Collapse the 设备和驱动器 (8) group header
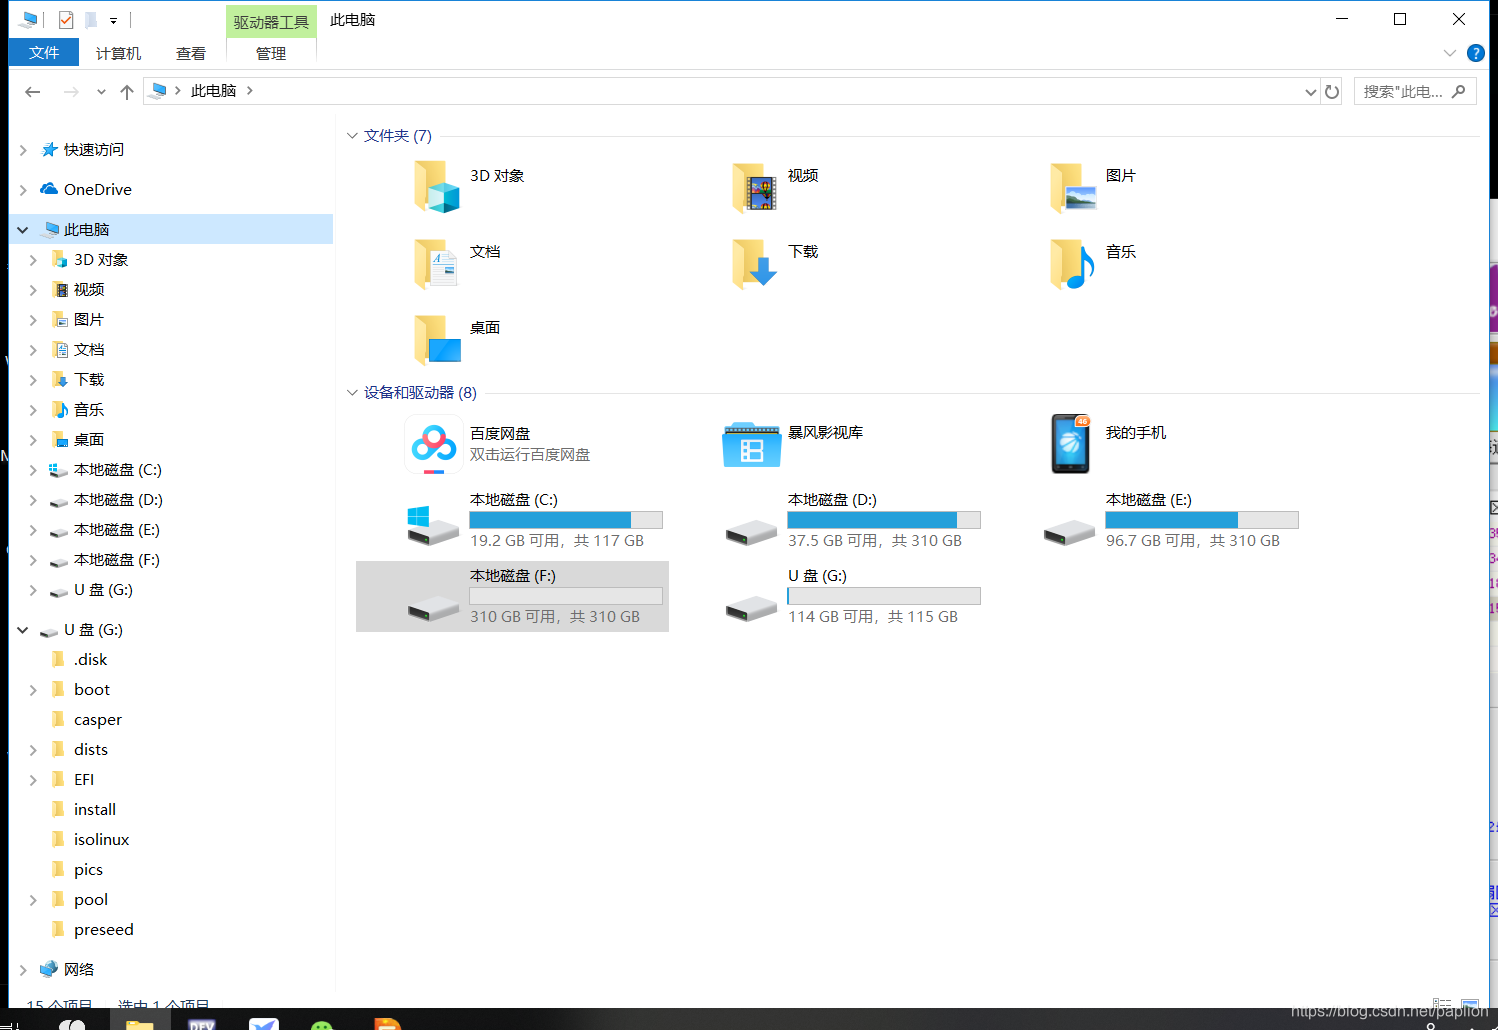The height and width of the screenshot is (1030, 1498). [352, 393]
